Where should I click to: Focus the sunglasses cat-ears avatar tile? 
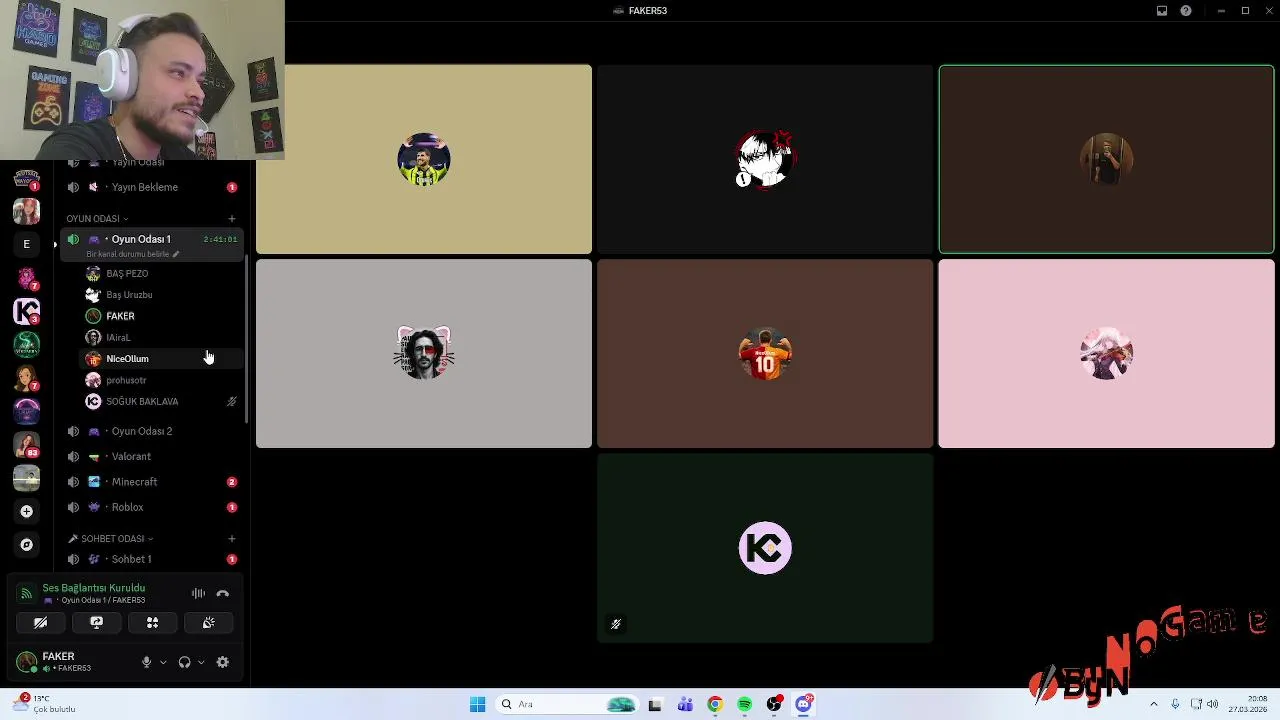424,354
